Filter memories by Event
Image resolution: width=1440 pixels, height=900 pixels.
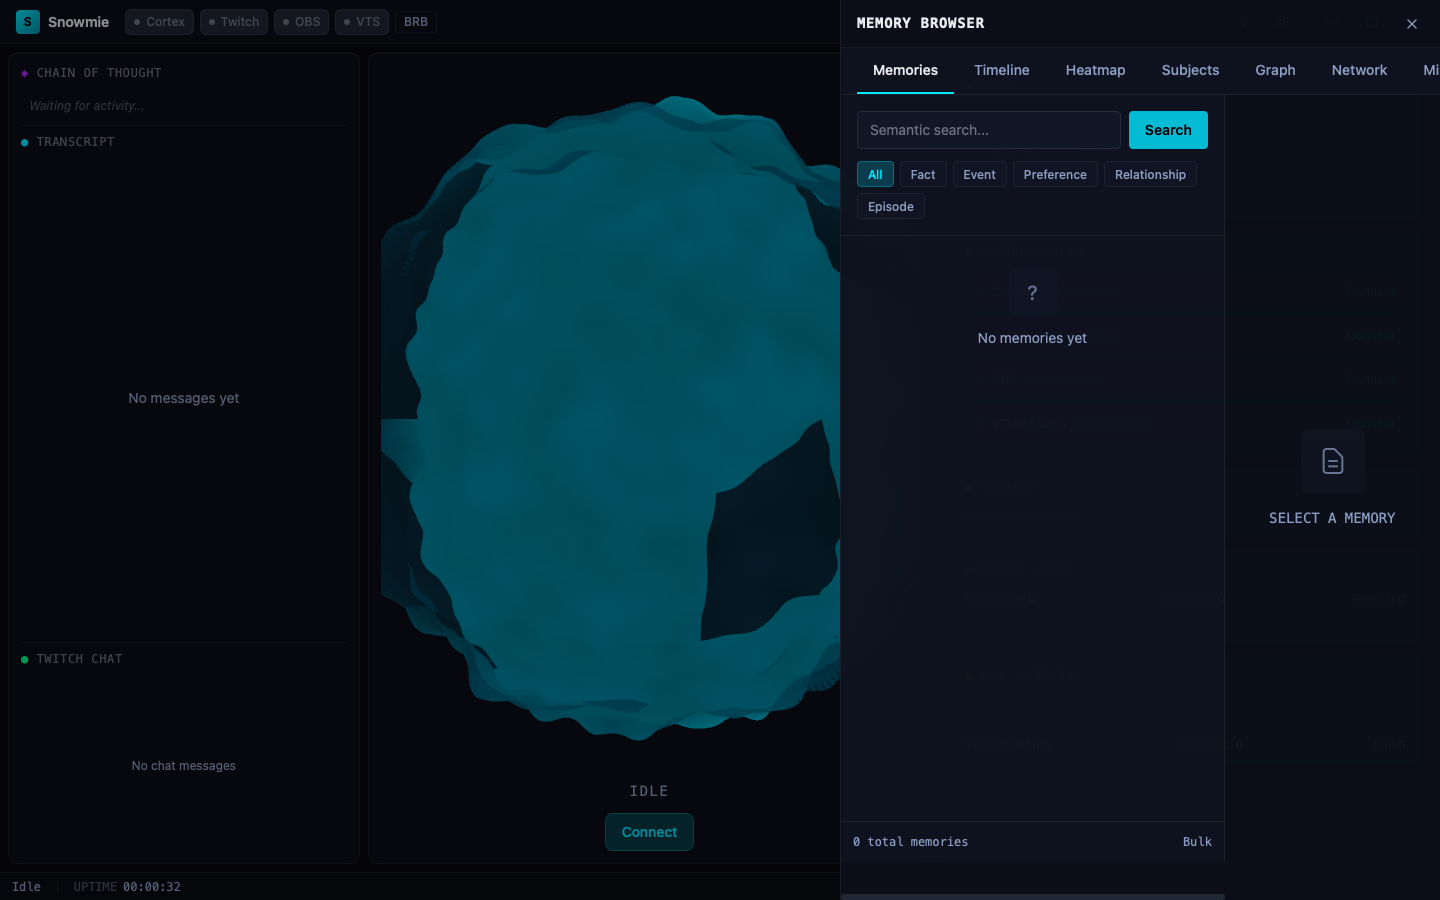tap(979, 175)
